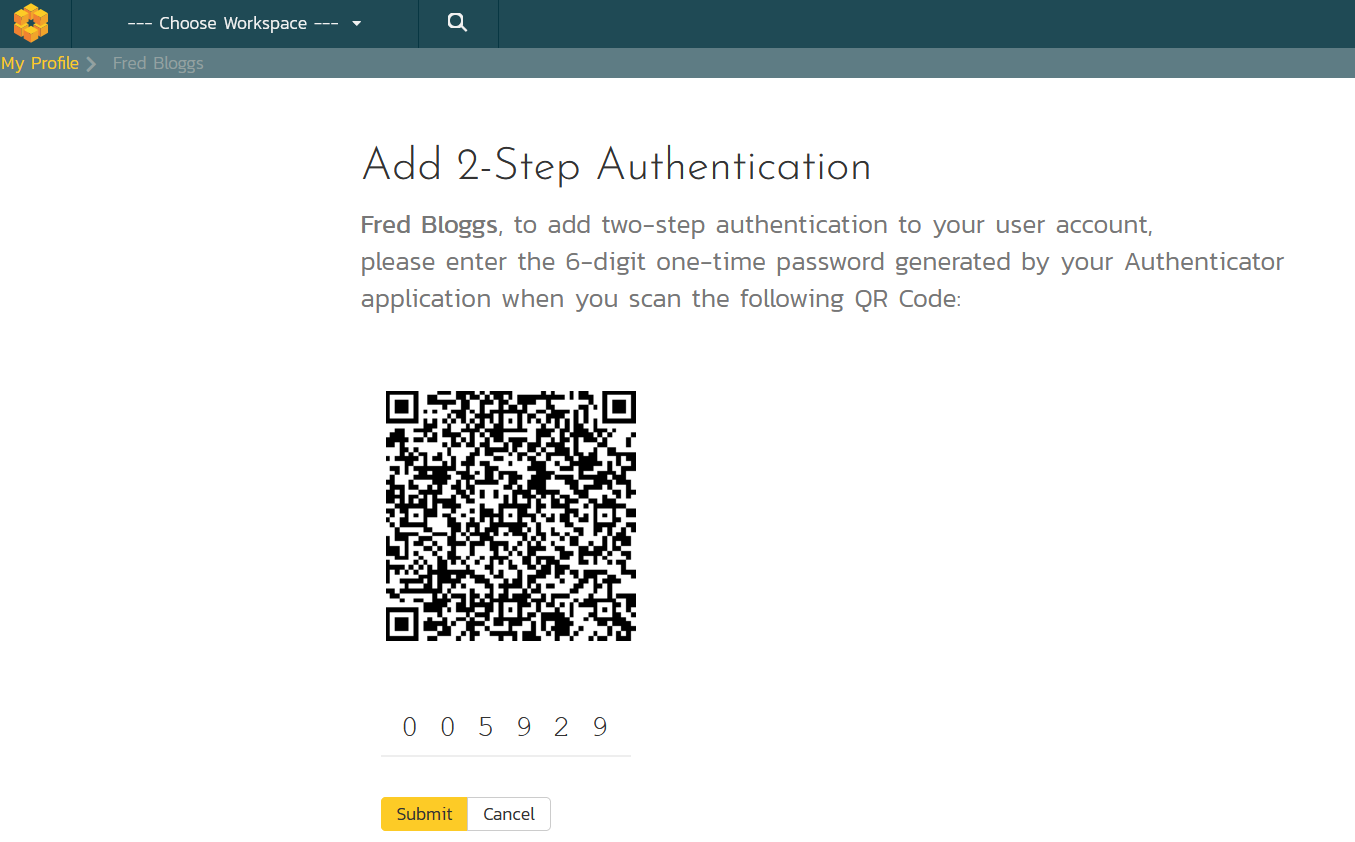Click the Add 2-Step Authentication heading
The image size is (1355, 842).
(615, 166)
